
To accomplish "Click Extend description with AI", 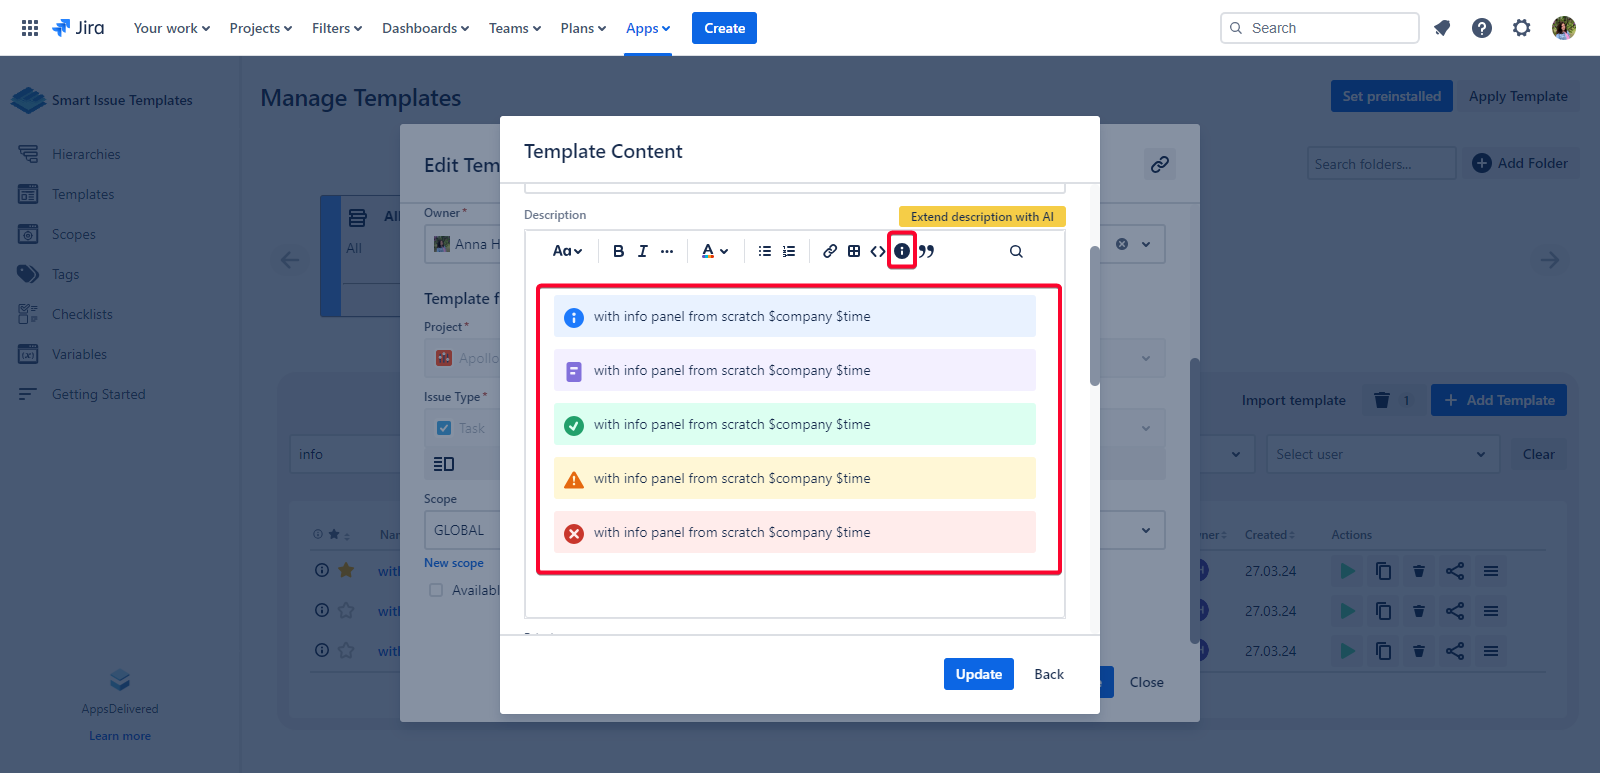I will pyautogui.click(x=982, y=217).
